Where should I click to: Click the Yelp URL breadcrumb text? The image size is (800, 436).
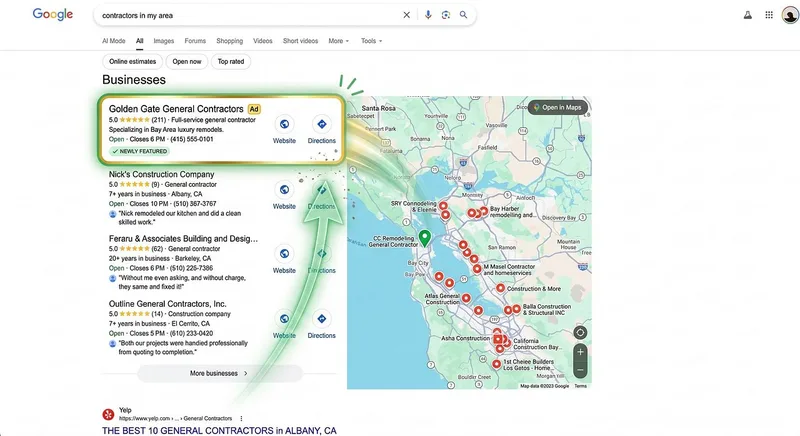pyautogui.click(x=176, y=418)
